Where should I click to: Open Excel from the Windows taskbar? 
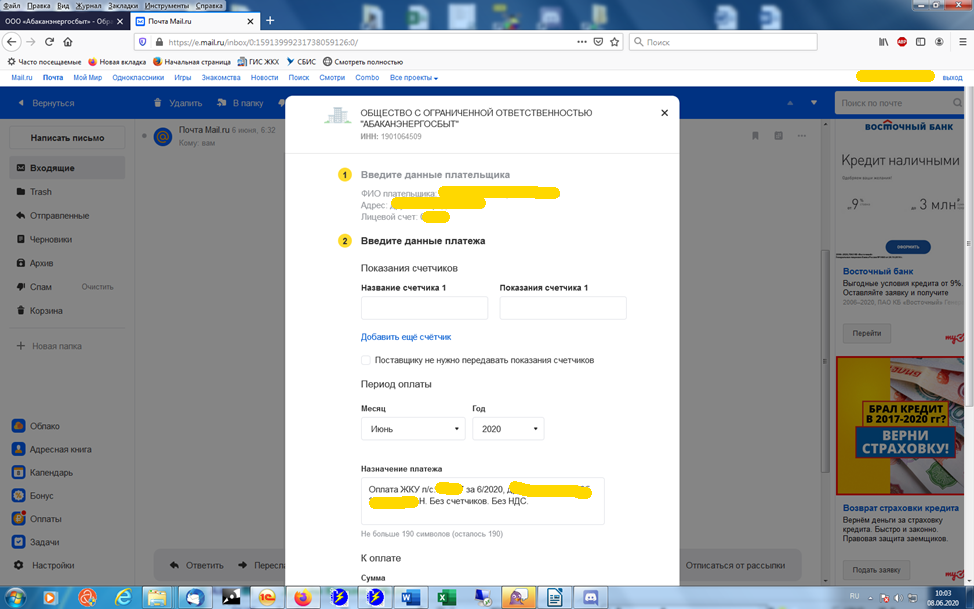pyautogui.click(x=445, y=598)
